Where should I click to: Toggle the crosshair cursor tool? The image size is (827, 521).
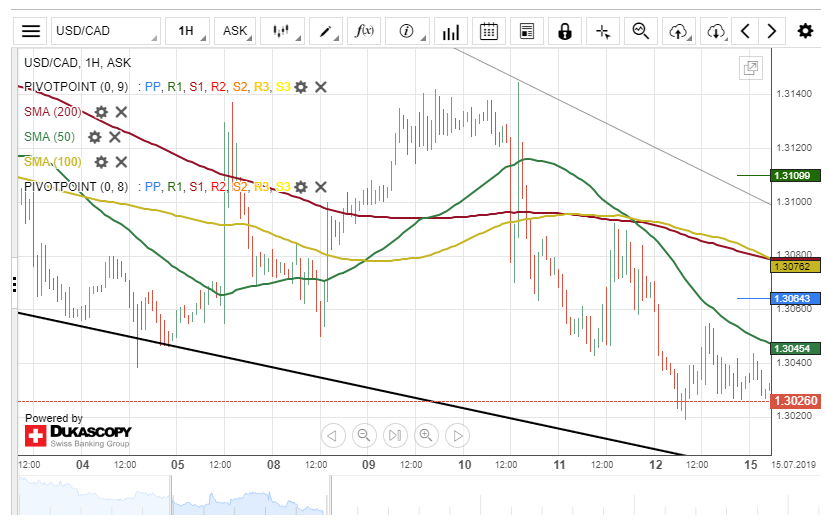tap(602, 31)
